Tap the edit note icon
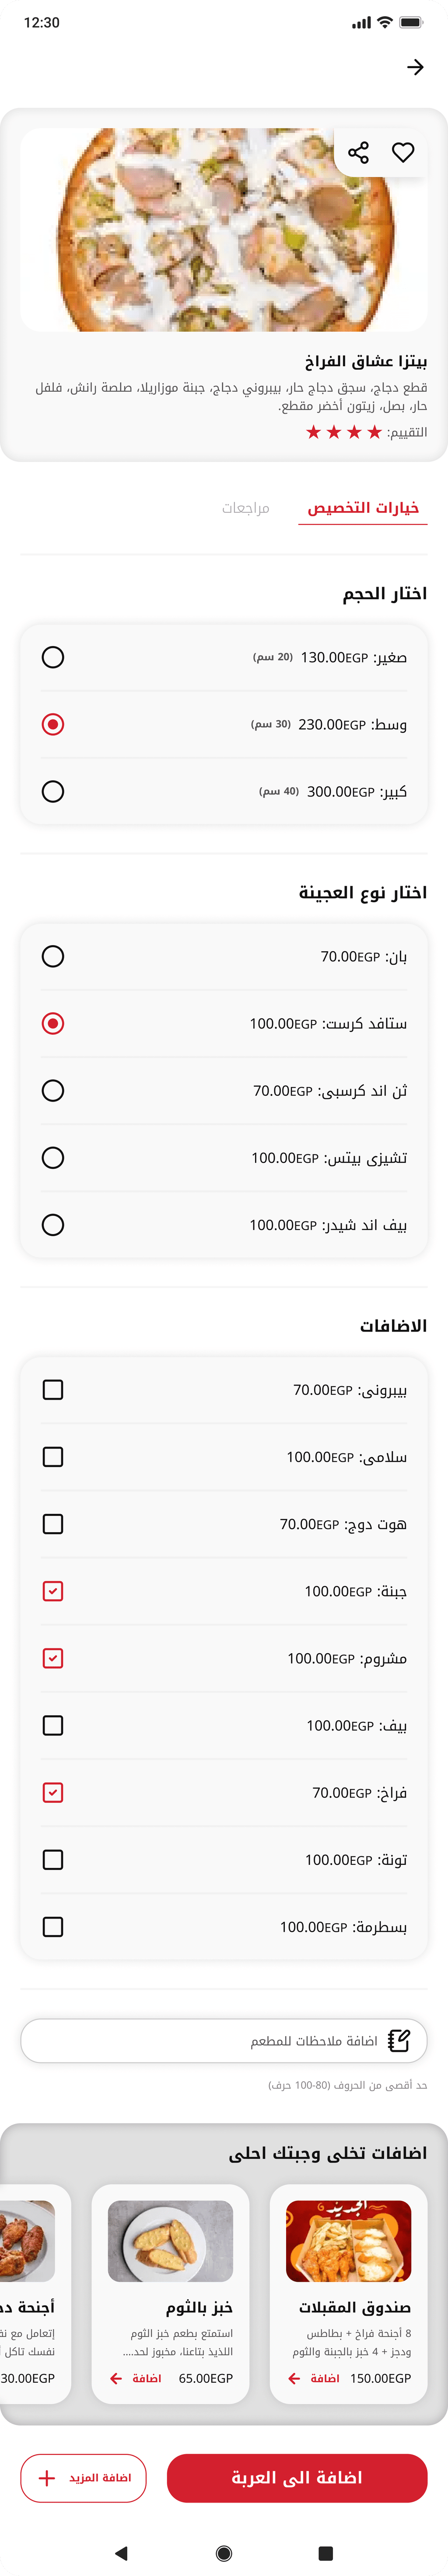 tap(399, 2040)
